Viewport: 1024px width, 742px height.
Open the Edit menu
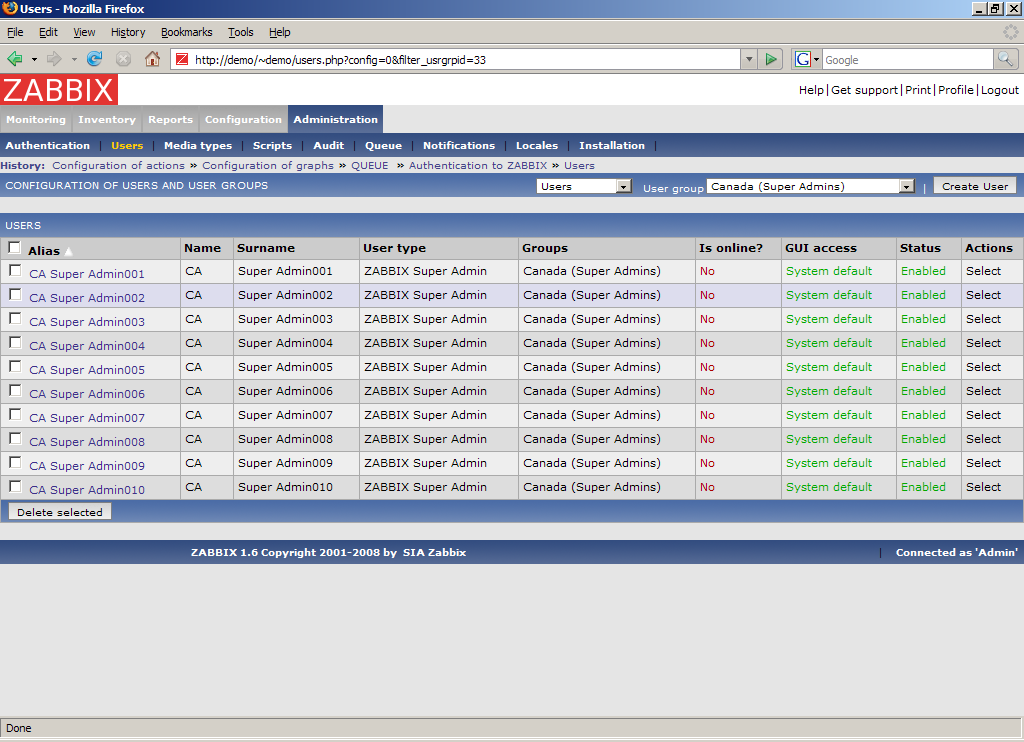click(x=48, y=32)
